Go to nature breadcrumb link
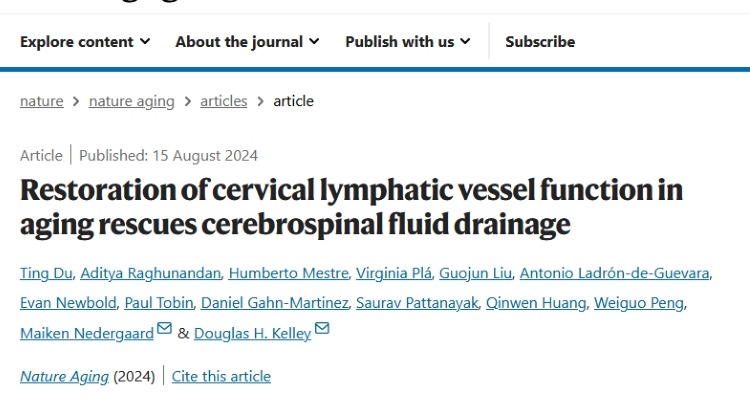The width and height of the screenshot is (750, 400). click(x=41, y=101)
